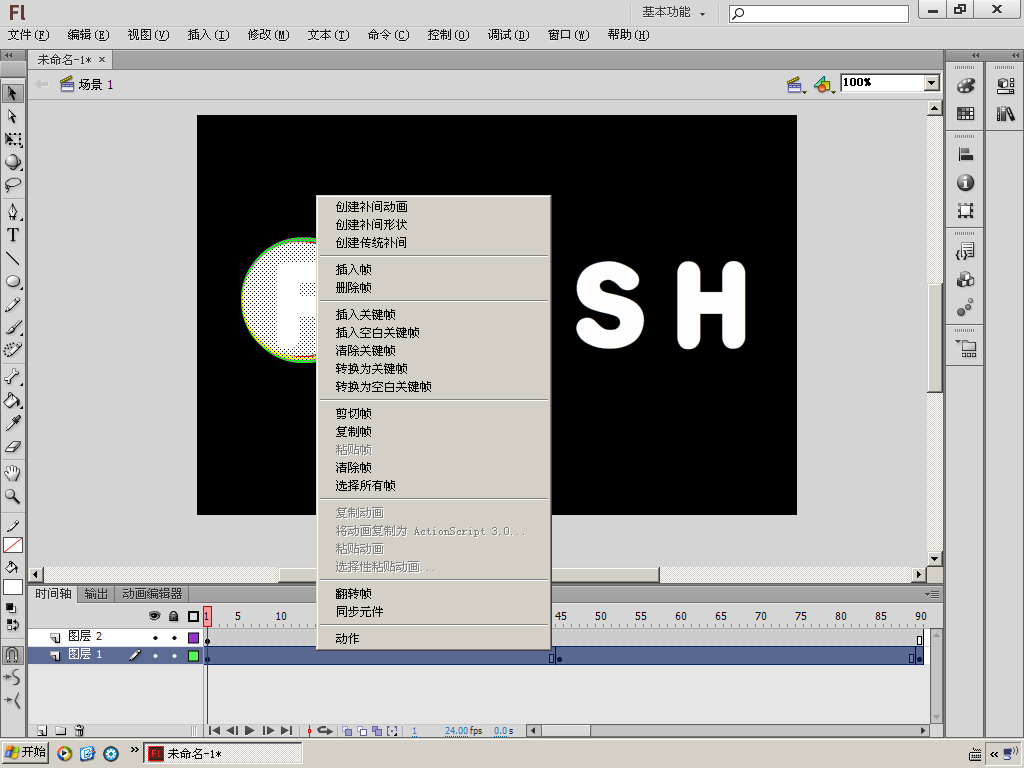Open the Components panel icon
This screenshot has width=1024, height=768.
coord(965,280)
